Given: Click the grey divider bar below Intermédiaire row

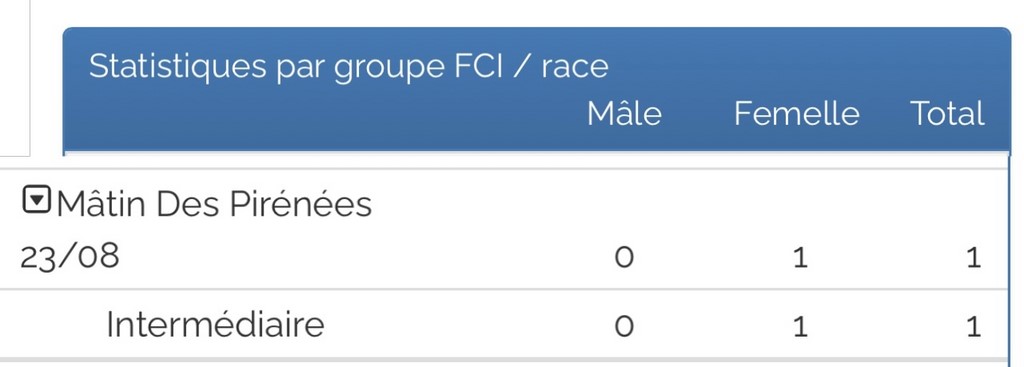Looking at the screenshot, I should [x=504, y=359].
